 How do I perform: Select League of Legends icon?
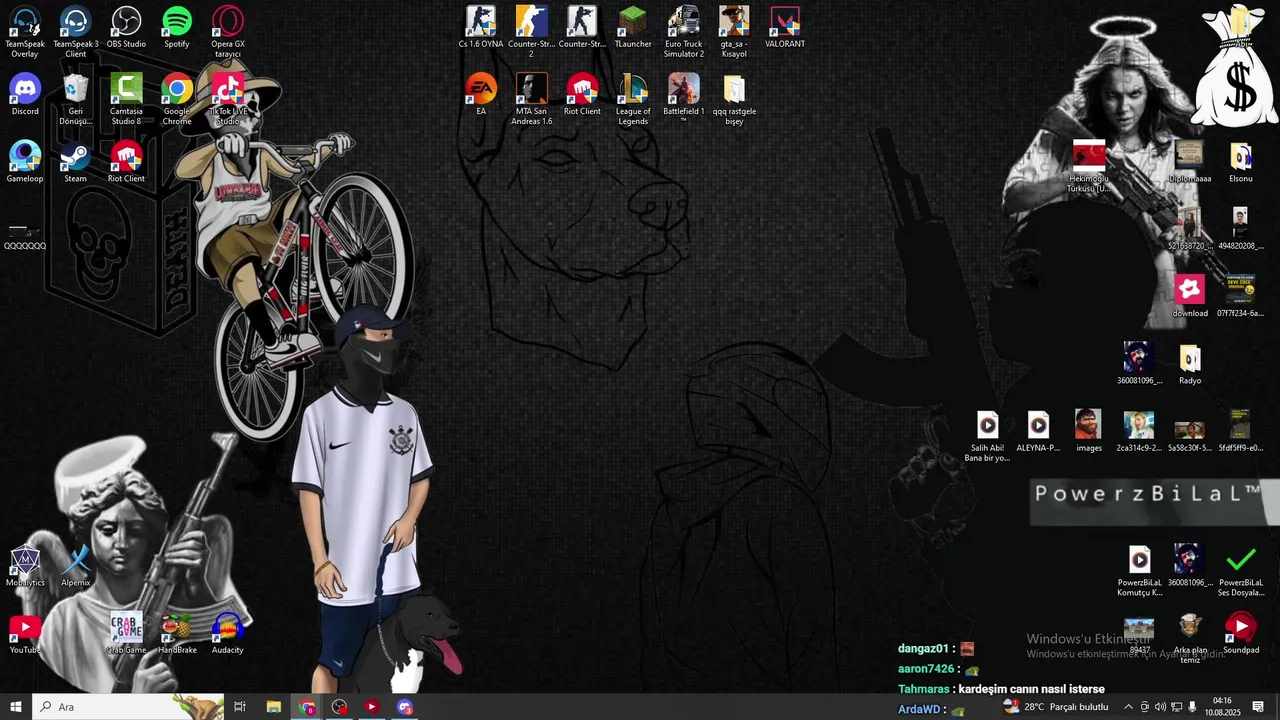(633, 100)
